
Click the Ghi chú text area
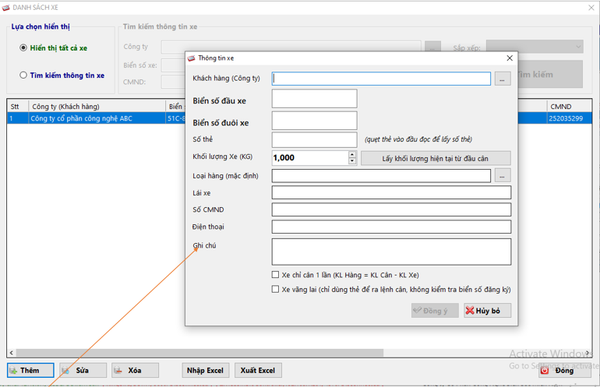coord(391,251)
